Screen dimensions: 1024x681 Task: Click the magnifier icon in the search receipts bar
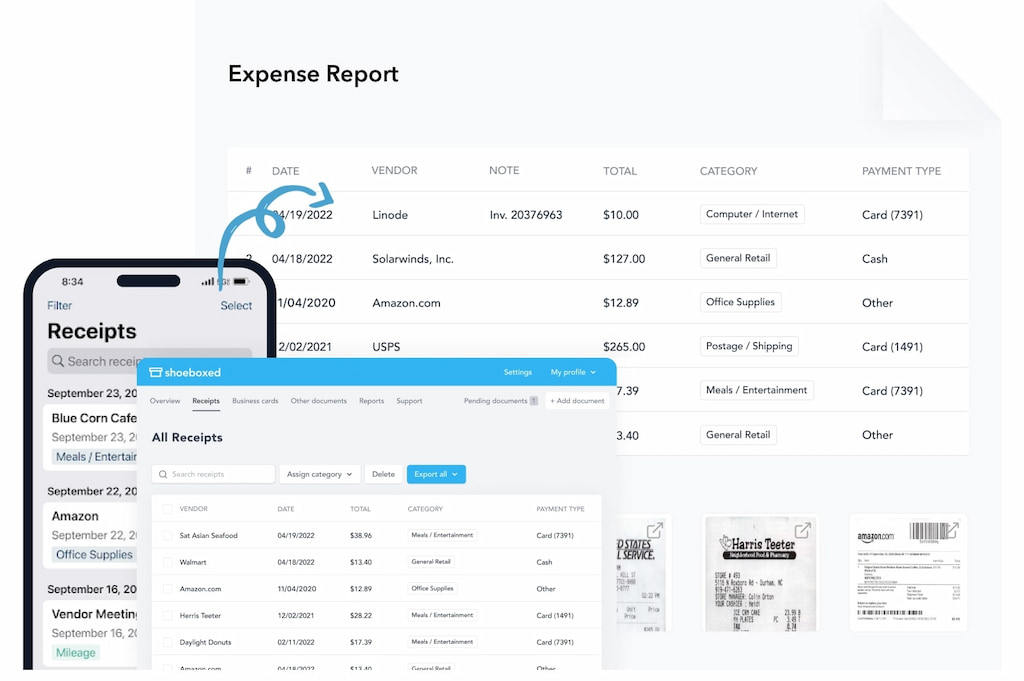162,474
